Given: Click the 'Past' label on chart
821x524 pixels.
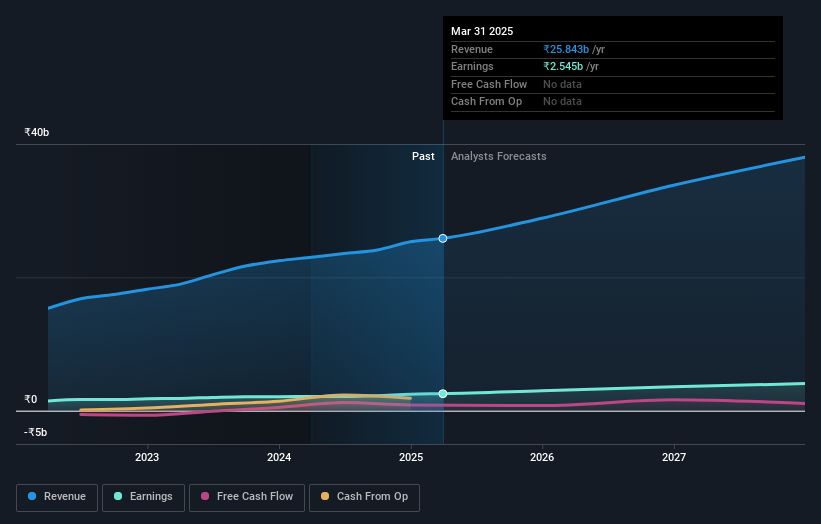Looking at the screenshot, I should point(423,157).
